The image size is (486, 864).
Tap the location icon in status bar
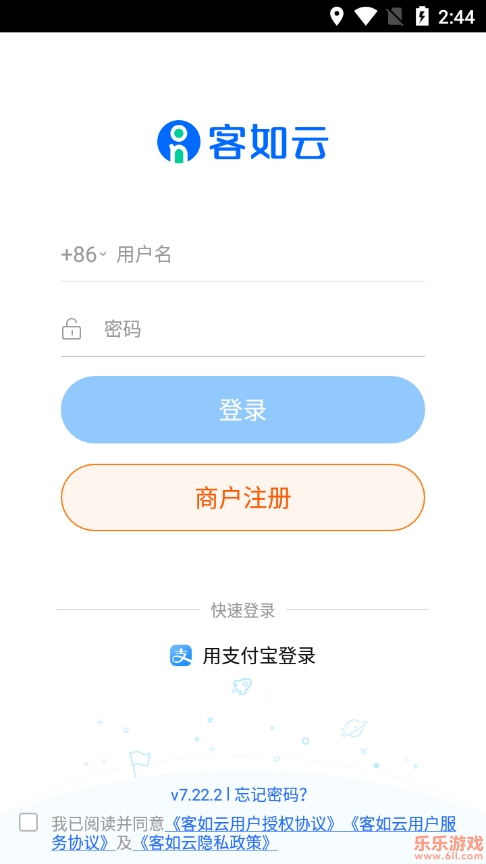coord(336,17)
